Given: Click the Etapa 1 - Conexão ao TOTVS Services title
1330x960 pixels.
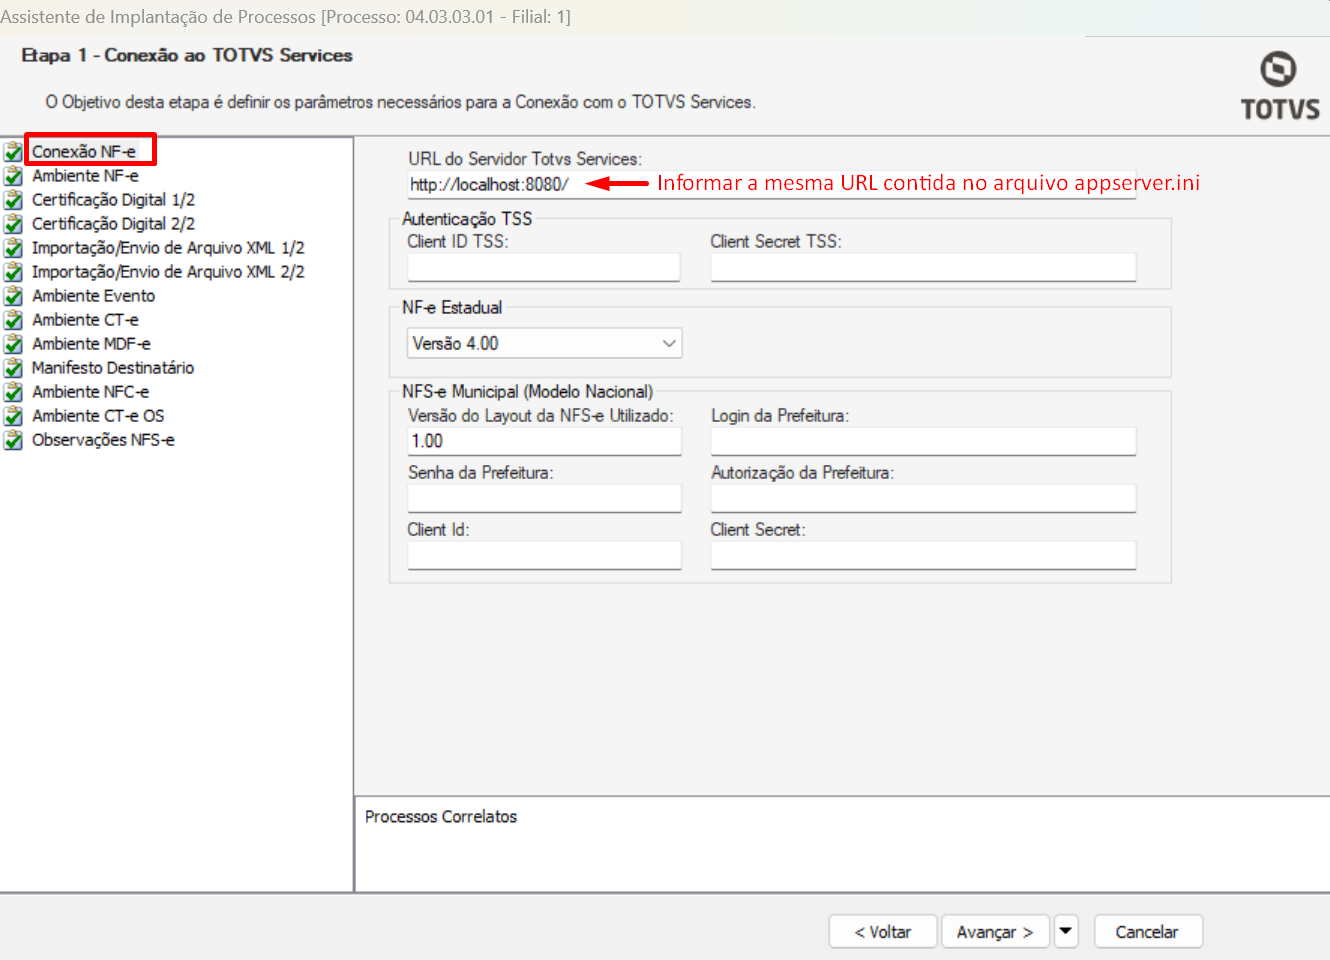Looking at the screenshot, I should [187, 55].
